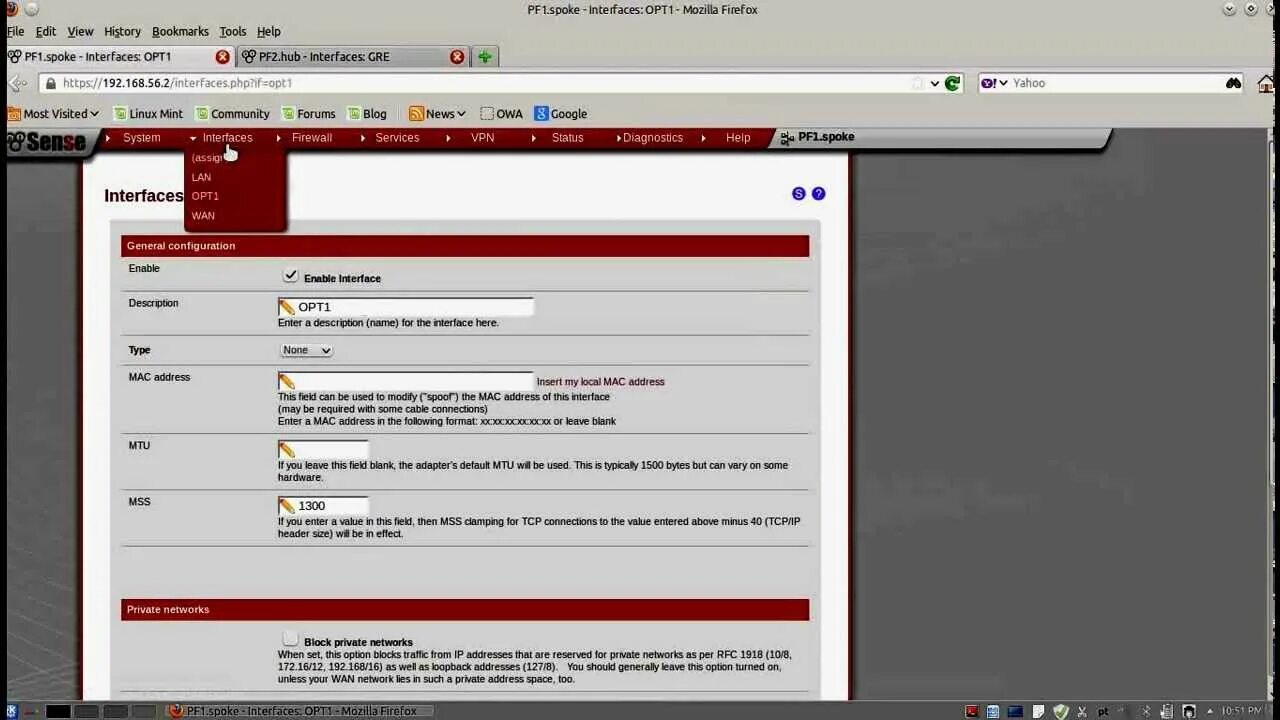Select OPT1 from the Interfaces submenu
The height and width of the screenshot is (720, 1280).
pyautogui.click(x=205, y=196)
